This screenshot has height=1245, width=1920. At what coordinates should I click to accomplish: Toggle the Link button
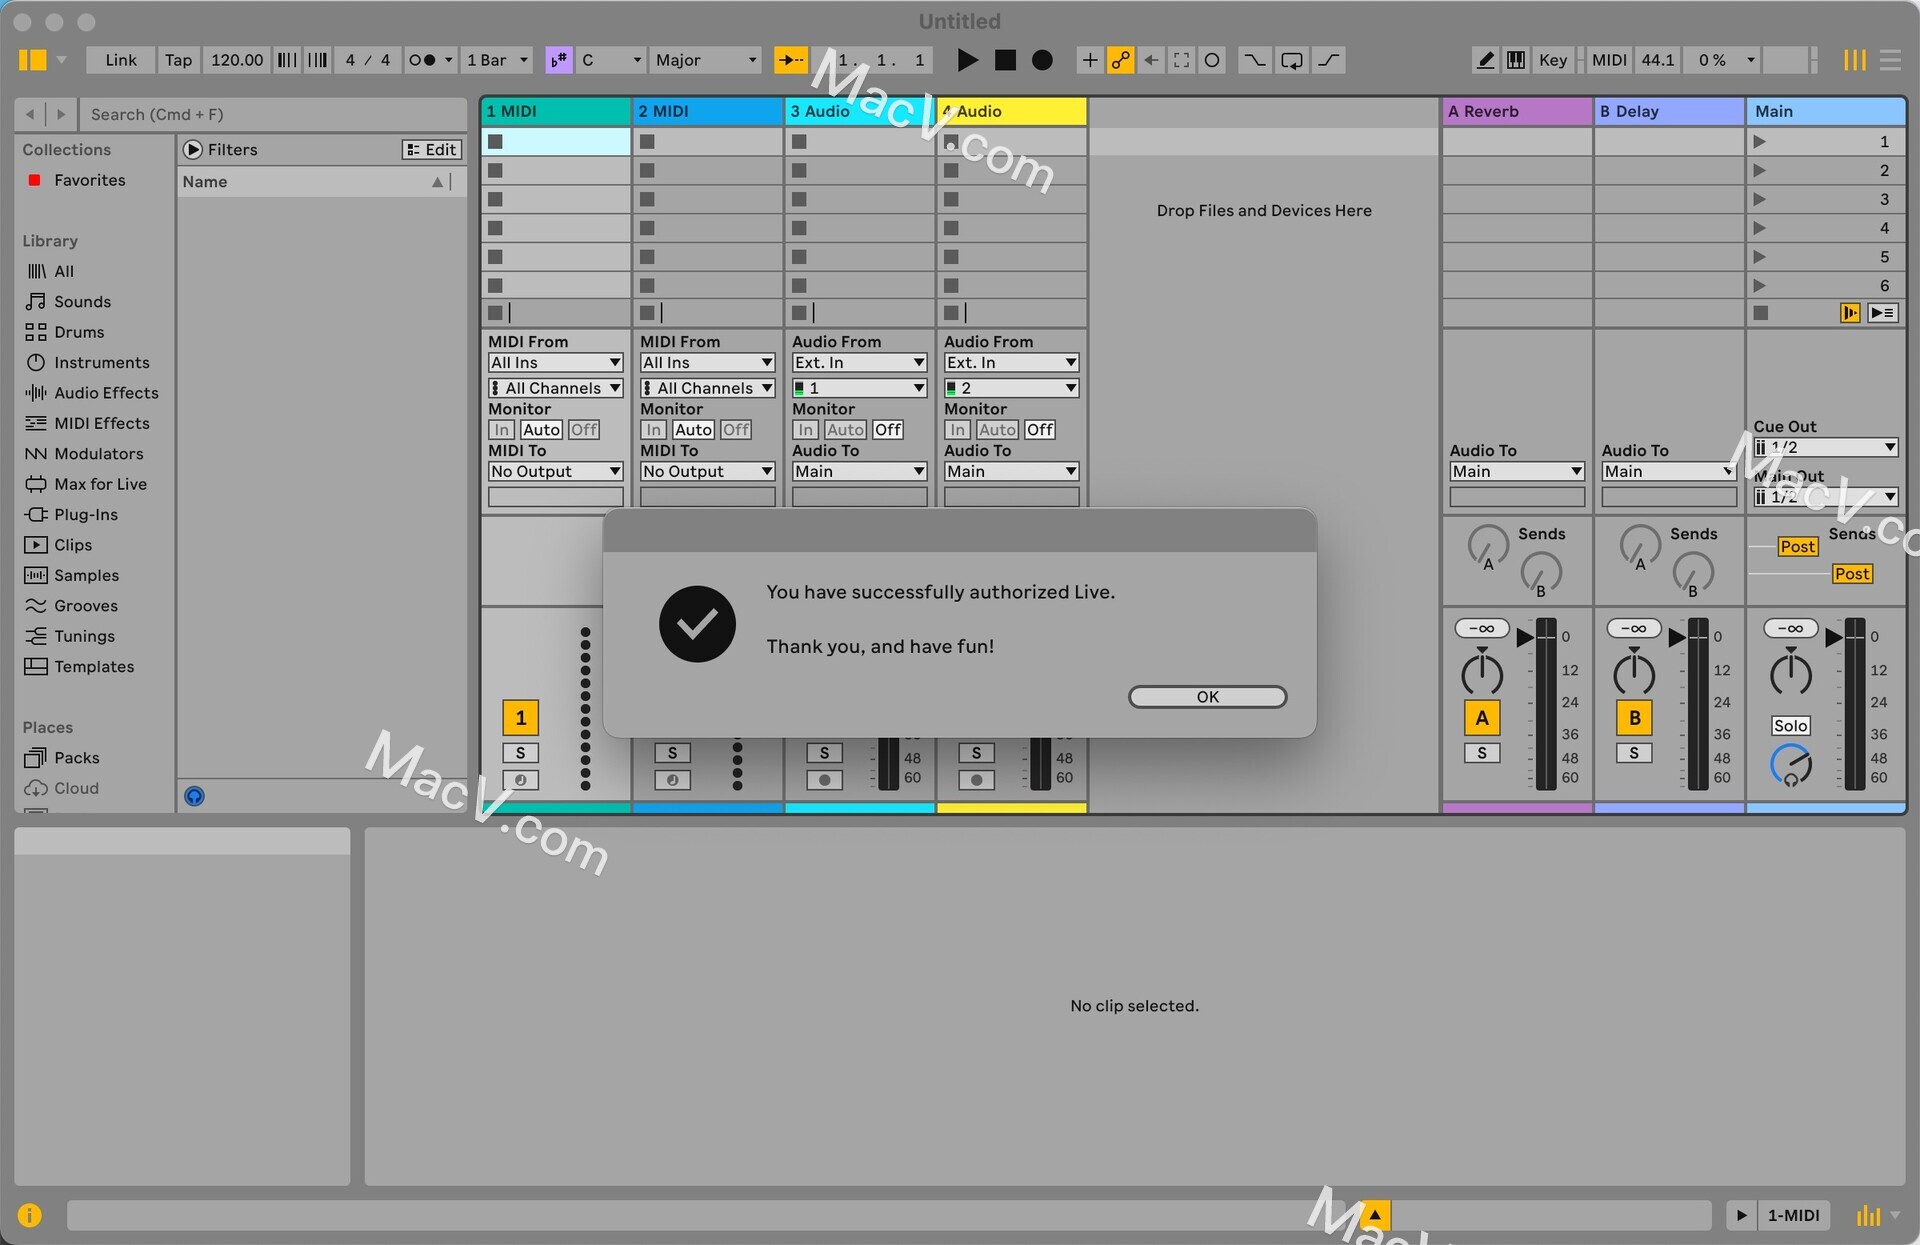121,60
